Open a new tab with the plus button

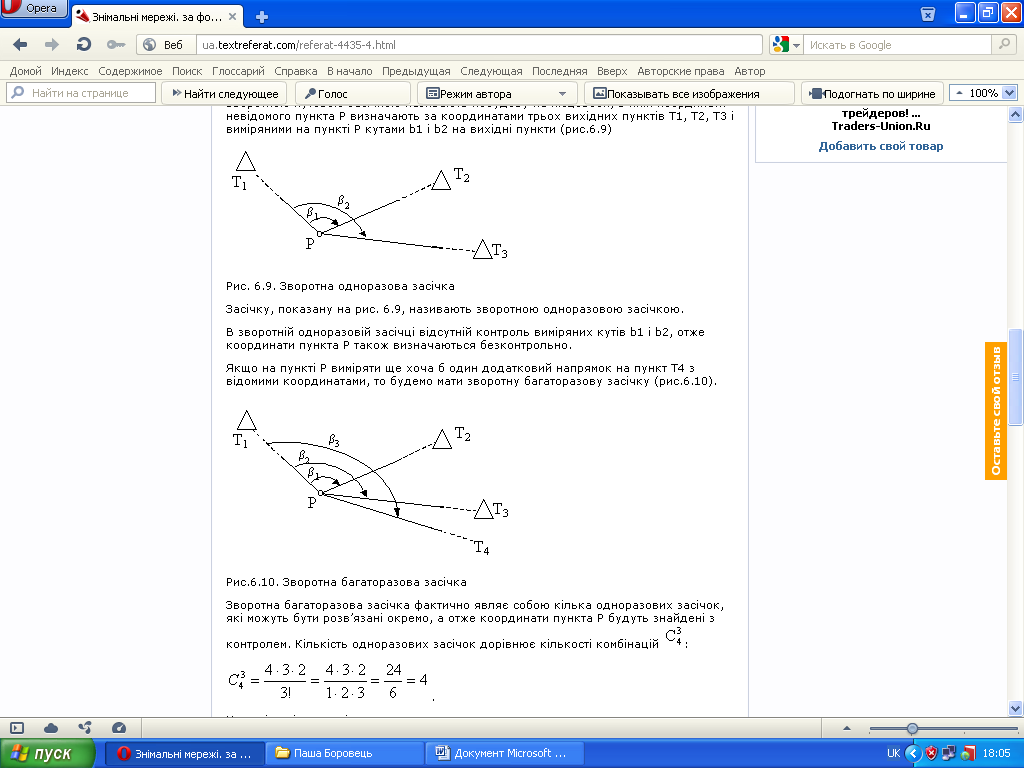tap(262, 17)
